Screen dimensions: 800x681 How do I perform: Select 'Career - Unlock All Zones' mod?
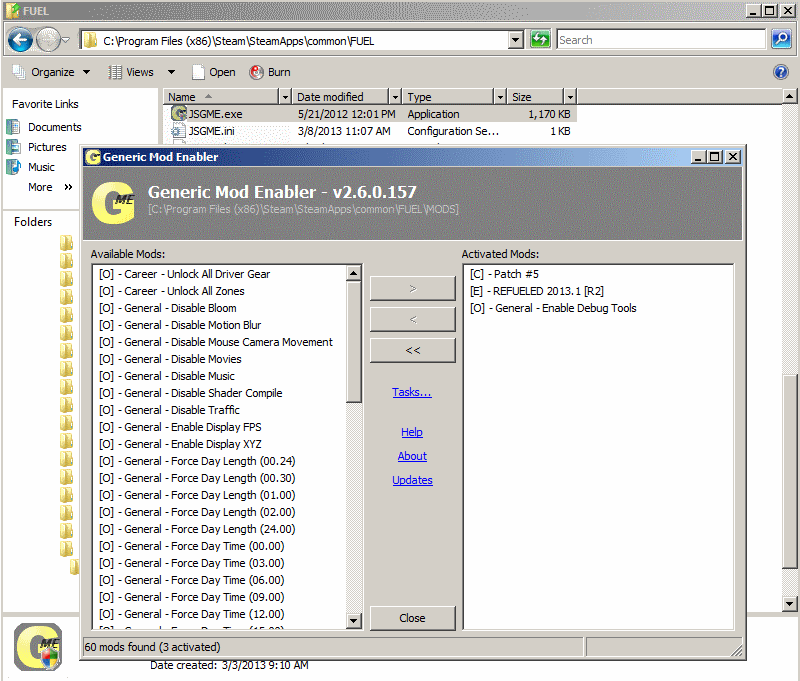coord(171,291)
